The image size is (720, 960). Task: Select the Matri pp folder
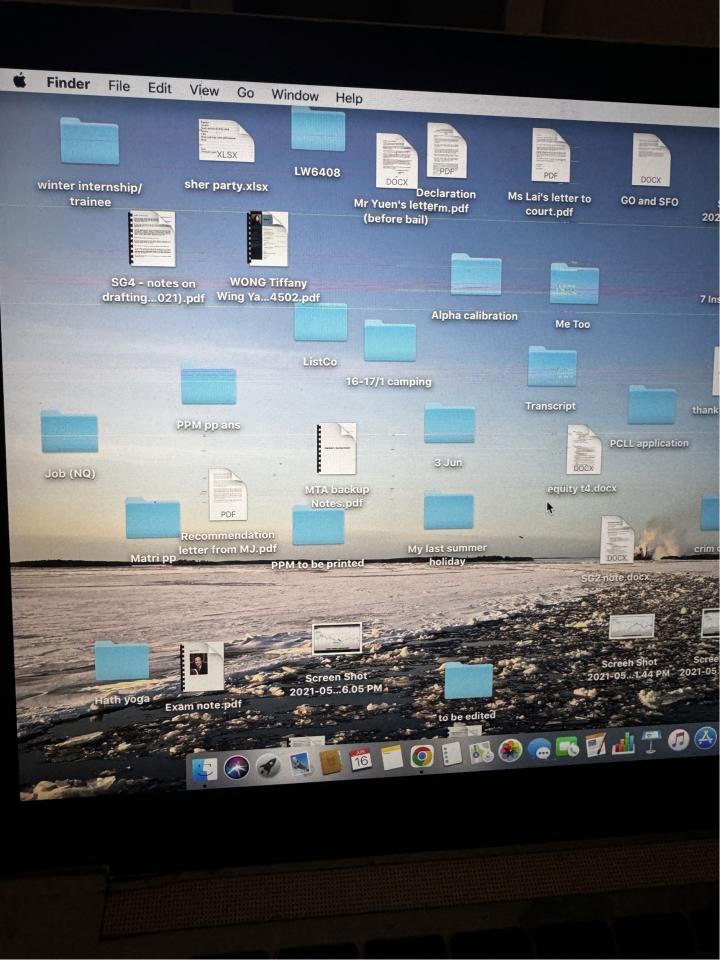pos(152,519)
